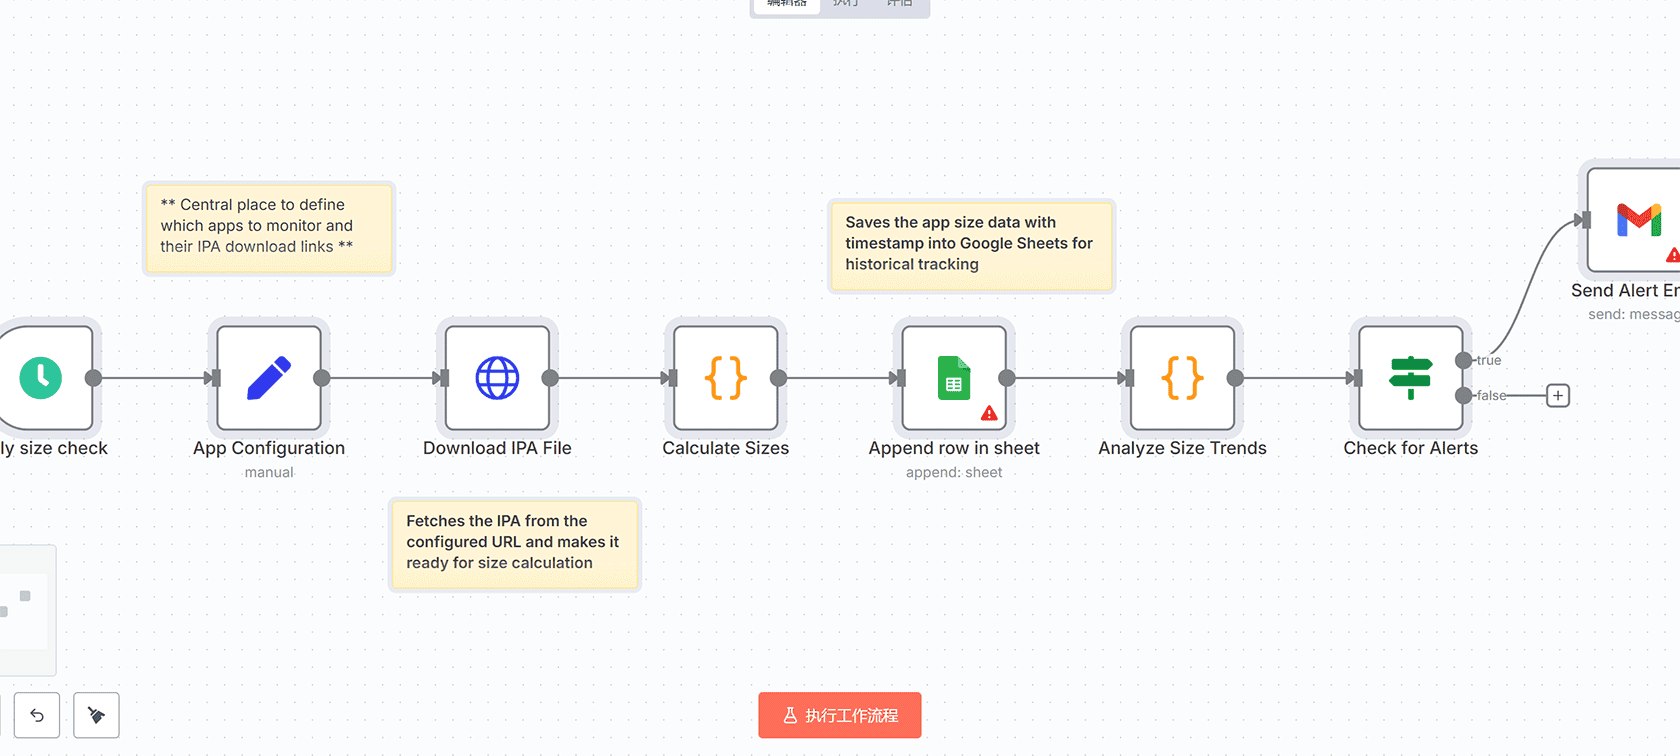Click warning triangle on Append row node

point(989,413)
